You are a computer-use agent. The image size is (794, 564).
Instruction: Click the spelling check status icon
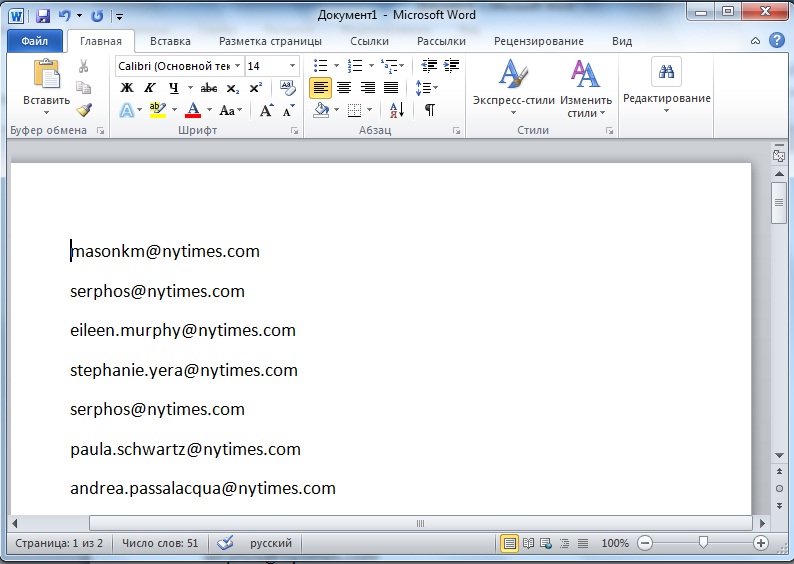225,543
